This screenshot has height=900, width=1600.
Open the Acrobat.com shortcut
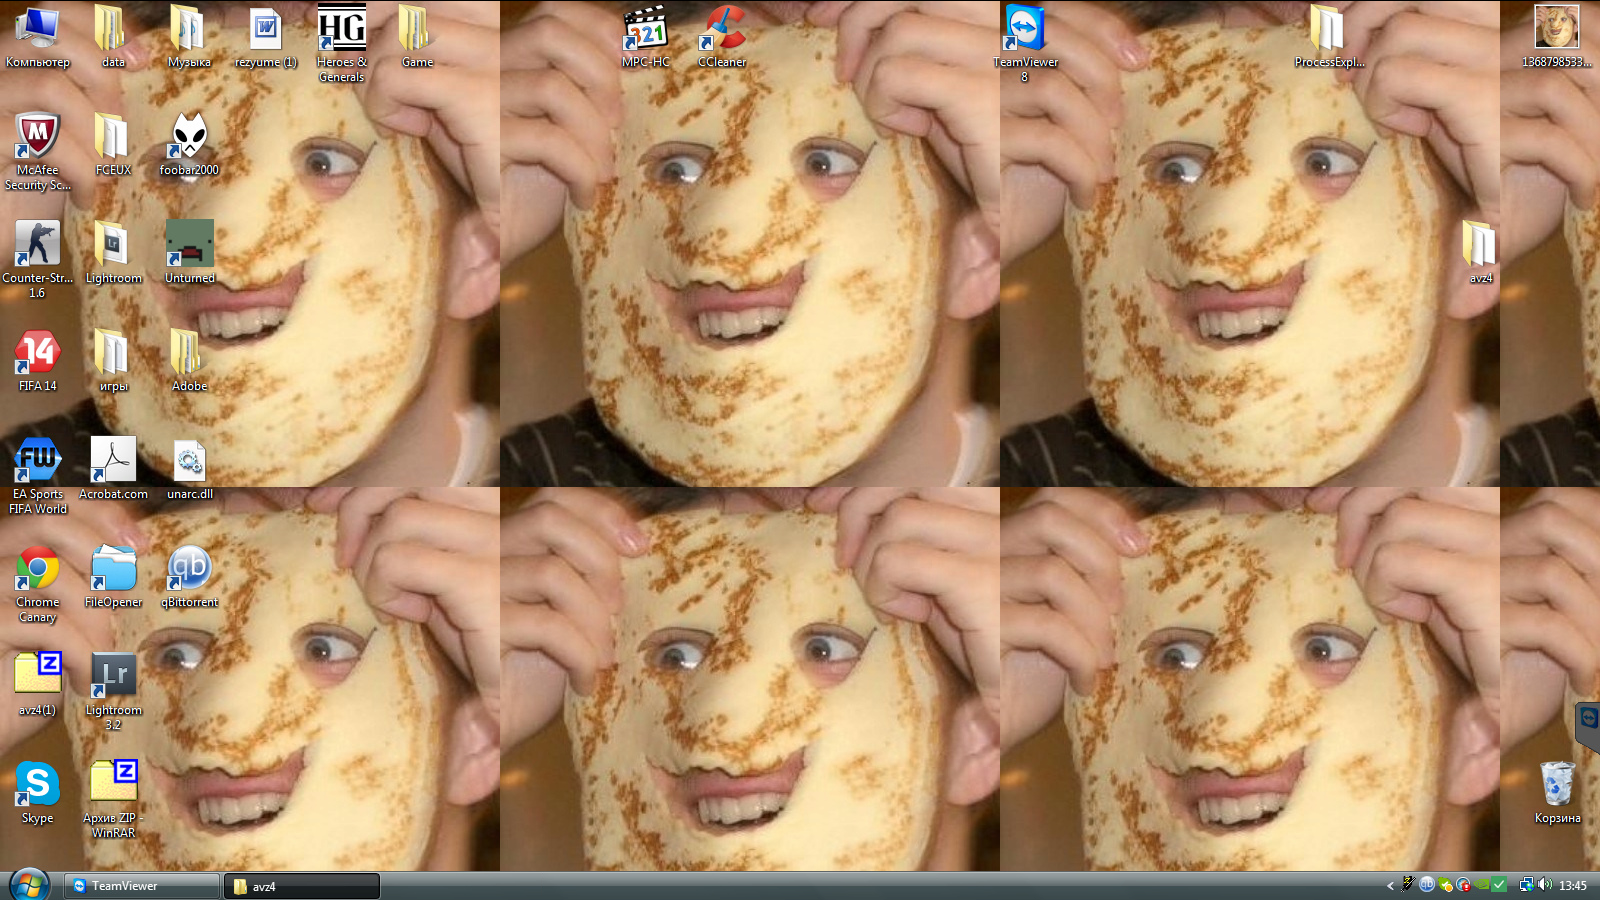(x=113, y=469)
